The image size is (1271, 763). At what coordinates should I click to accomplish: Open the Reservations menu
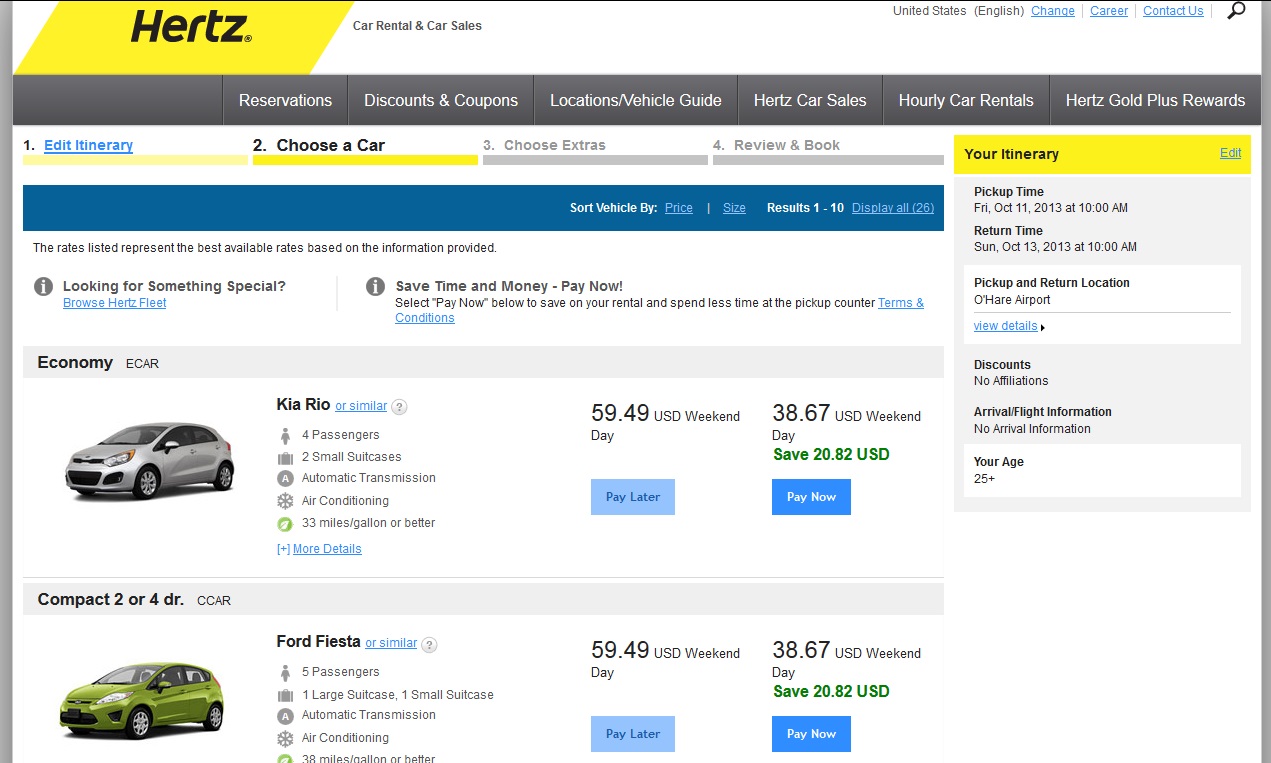pos(285,100)
